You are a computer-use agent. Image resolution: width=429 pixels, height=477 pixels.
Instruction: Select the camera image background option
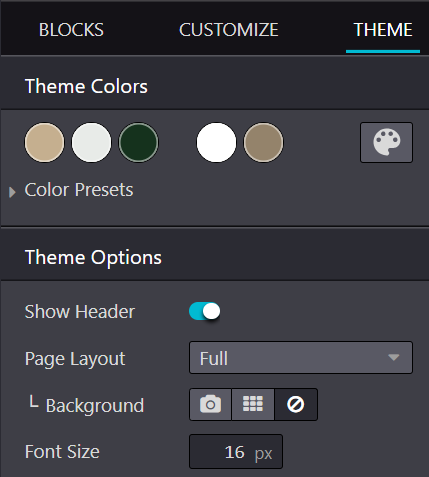coord(210,404)
